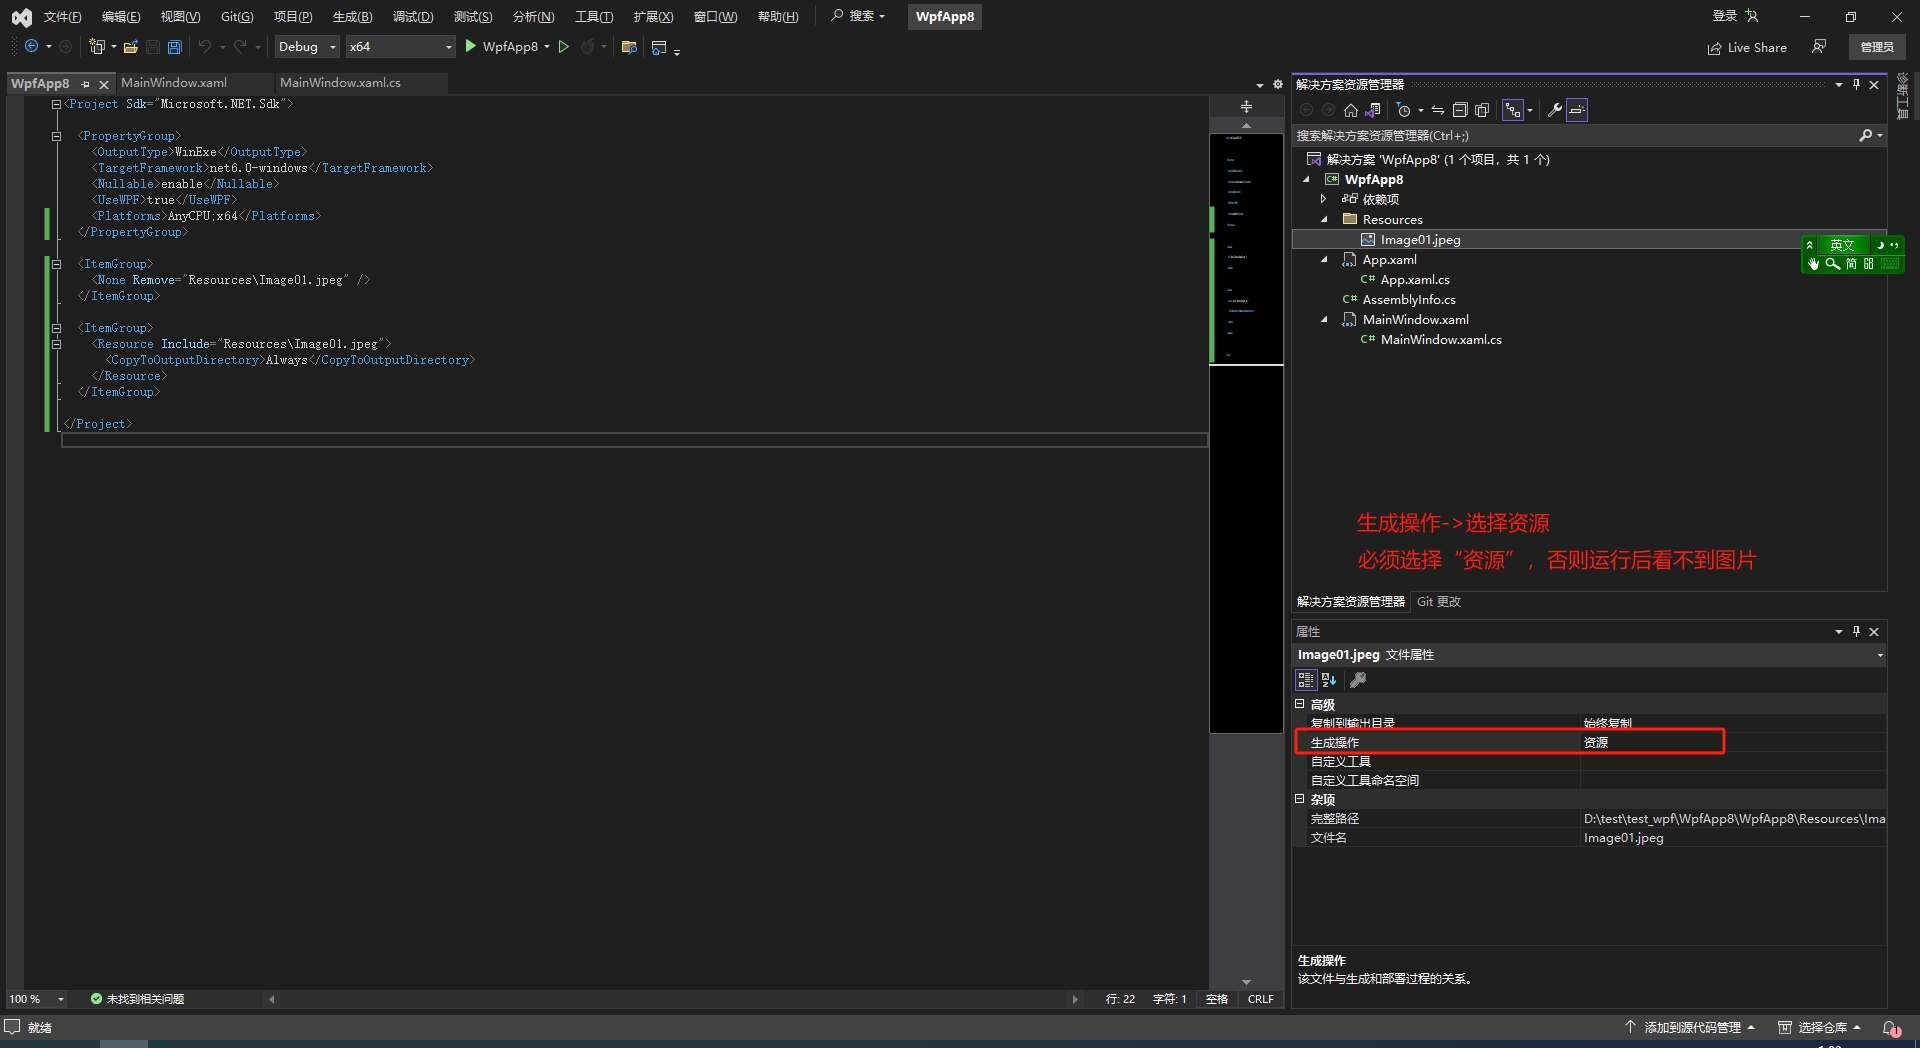Screen dimensions: 1920x1048
Task: Click 添加到源代码管理 in status bar
Action: [1690, 1027]
